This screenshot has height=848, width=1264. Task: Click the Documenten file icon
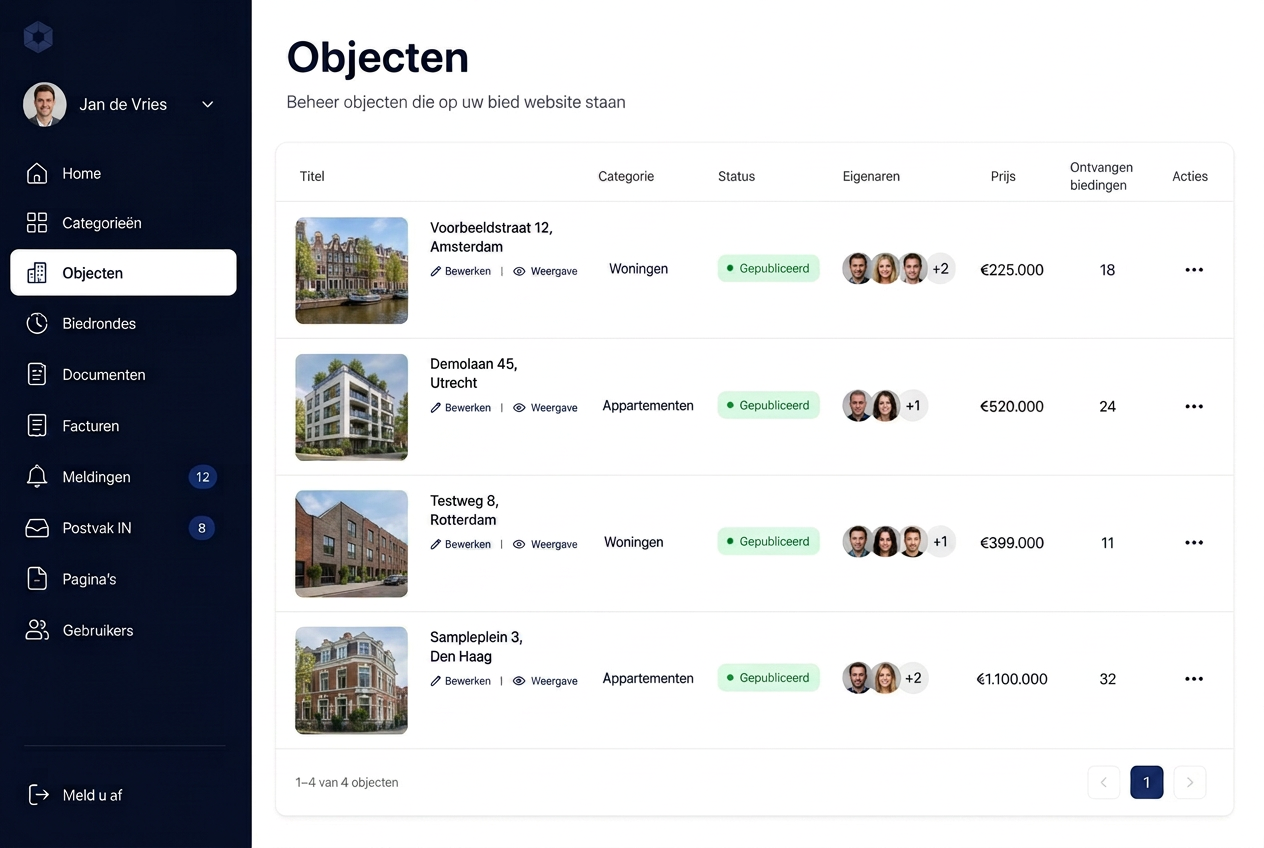[x=37, y=375]
